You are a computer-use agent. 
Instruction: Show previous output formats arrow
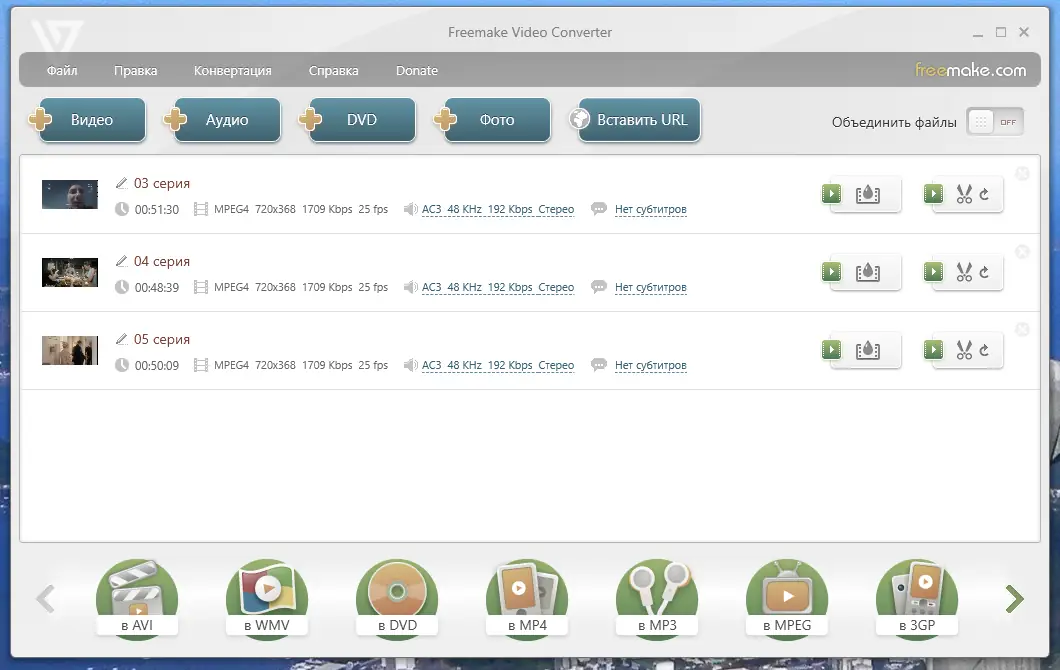(45, 599)
